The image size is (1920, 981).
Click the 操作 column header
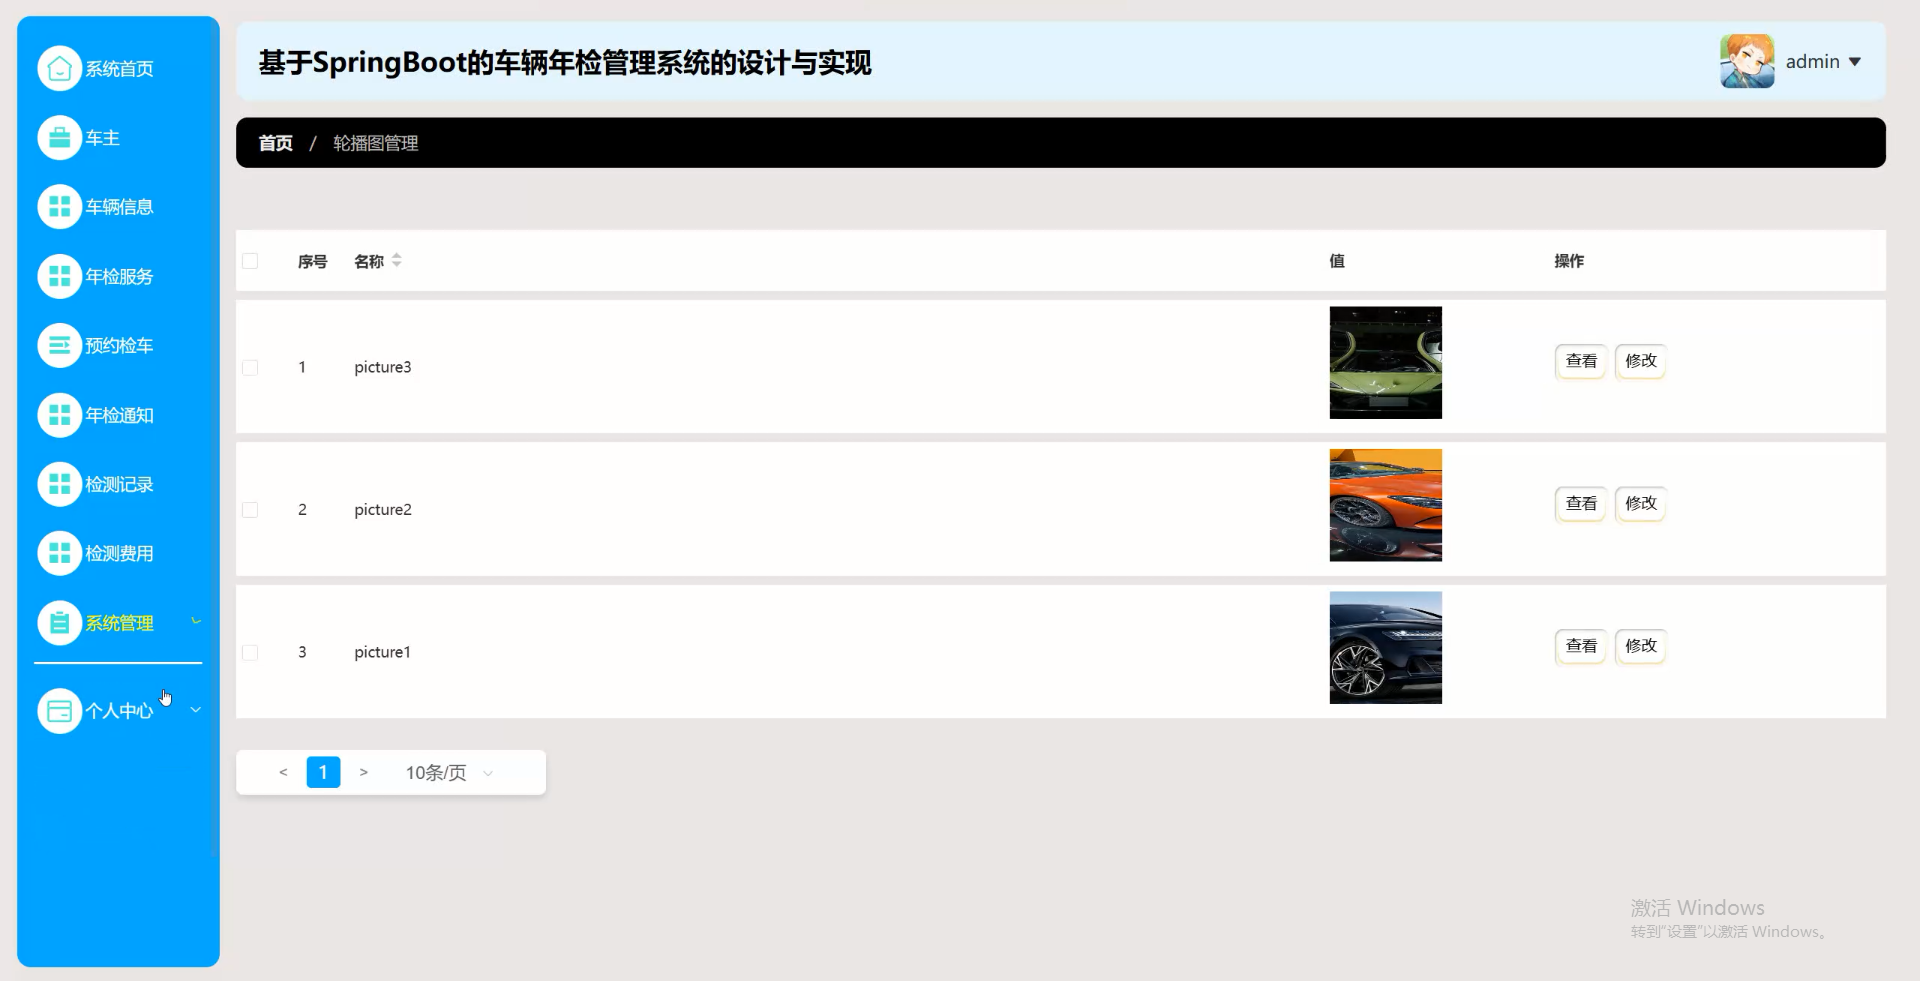(1569, 261)
